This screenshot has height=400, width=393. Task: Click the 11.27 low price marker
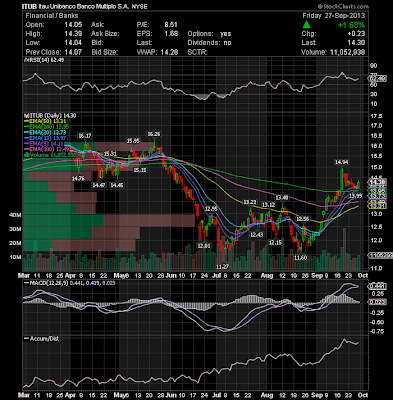222,267
